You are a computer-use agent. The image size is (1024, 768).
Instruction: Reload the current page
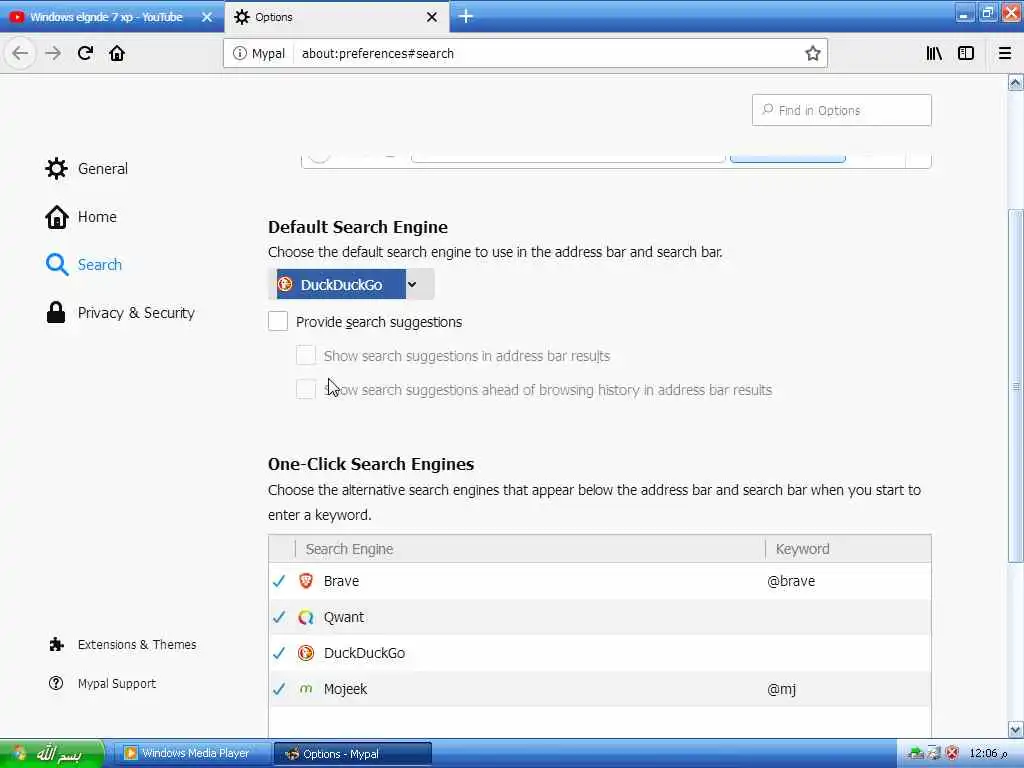85,53
